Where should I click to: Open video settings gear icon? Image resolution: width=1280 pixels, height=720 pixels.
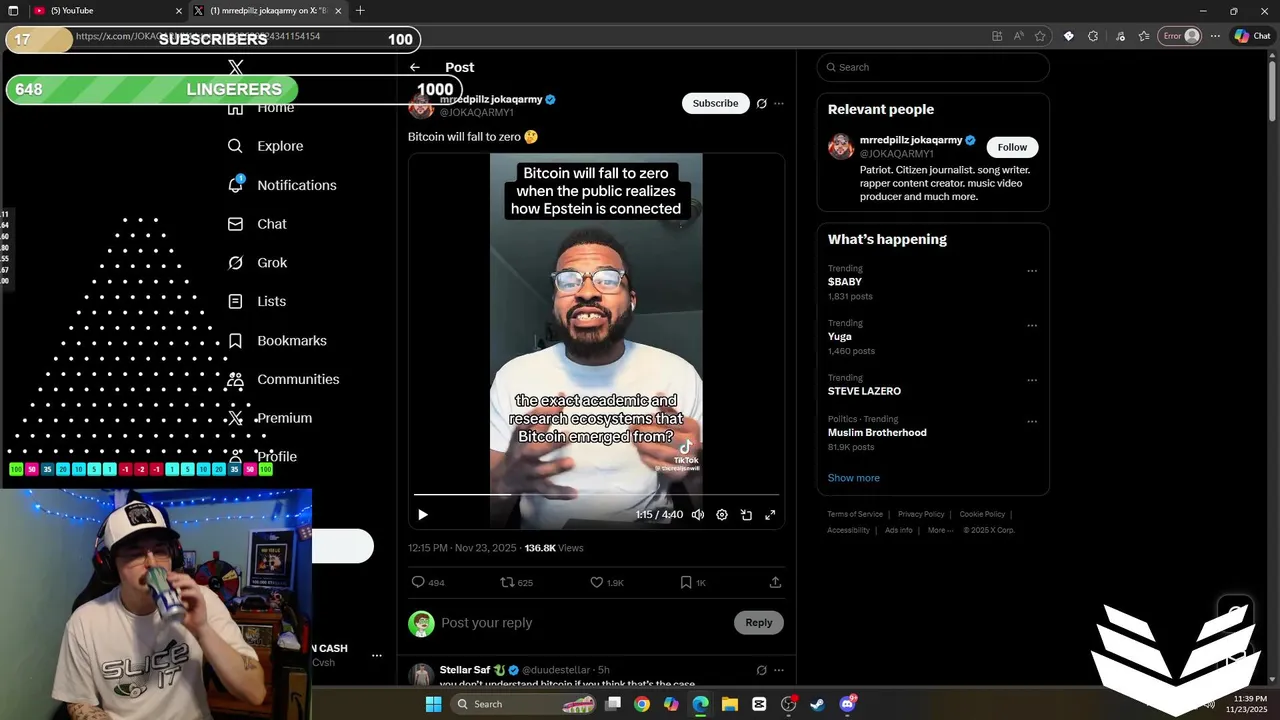[722, 515]
